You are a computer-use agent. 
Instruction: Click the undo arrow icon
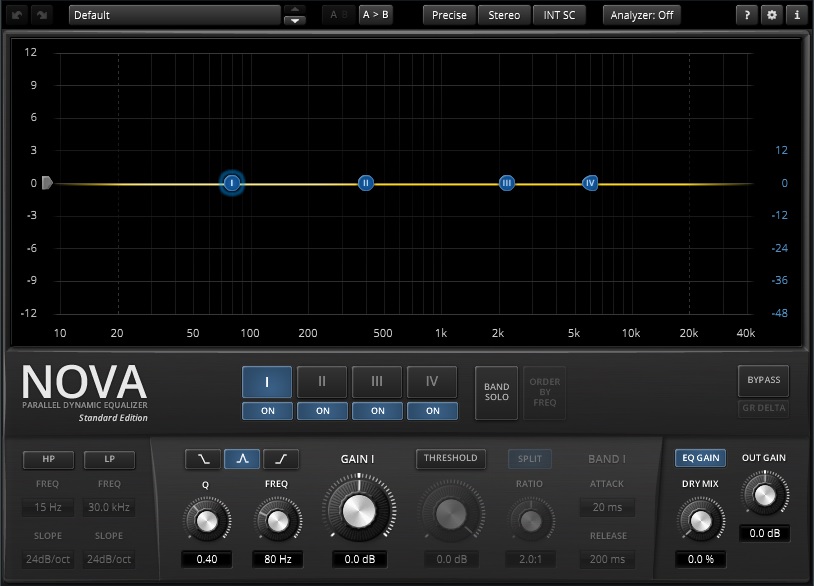17,15
